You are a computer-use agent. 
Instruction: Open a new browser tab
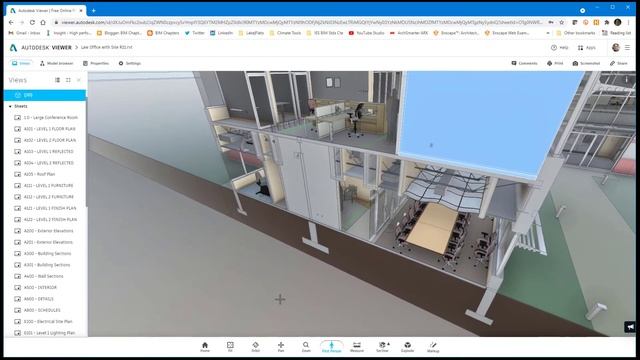tap(93, 11)
